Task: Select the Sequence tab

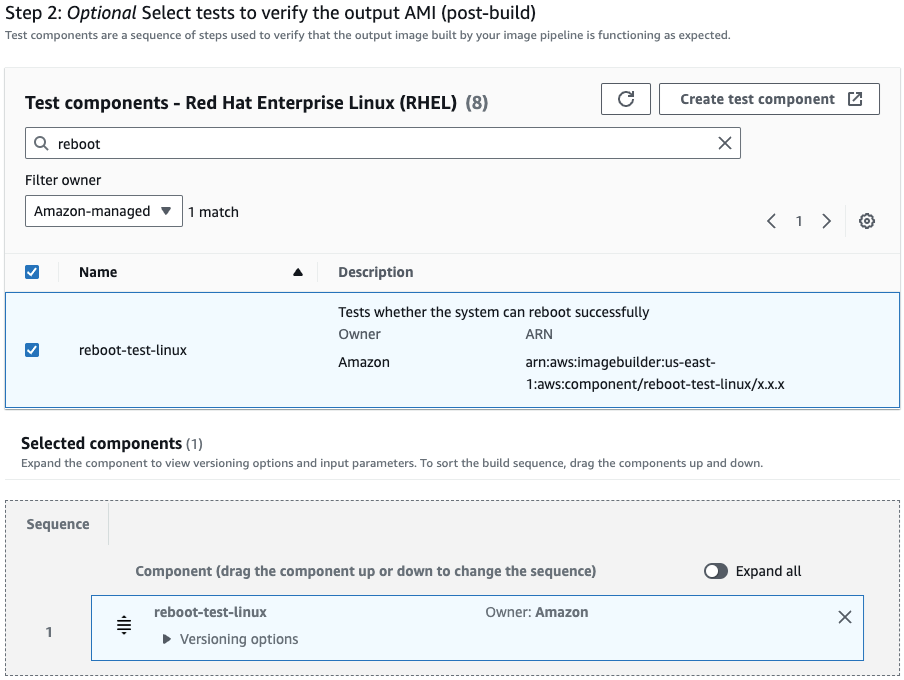Action: tap(57, 523)
